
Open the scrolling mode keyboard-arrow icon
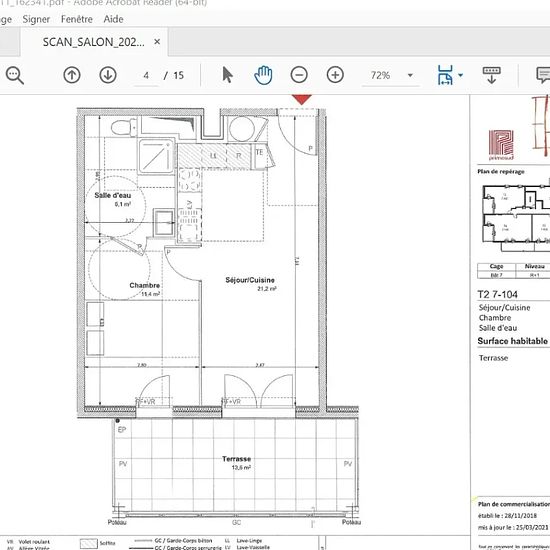[492, 75]
